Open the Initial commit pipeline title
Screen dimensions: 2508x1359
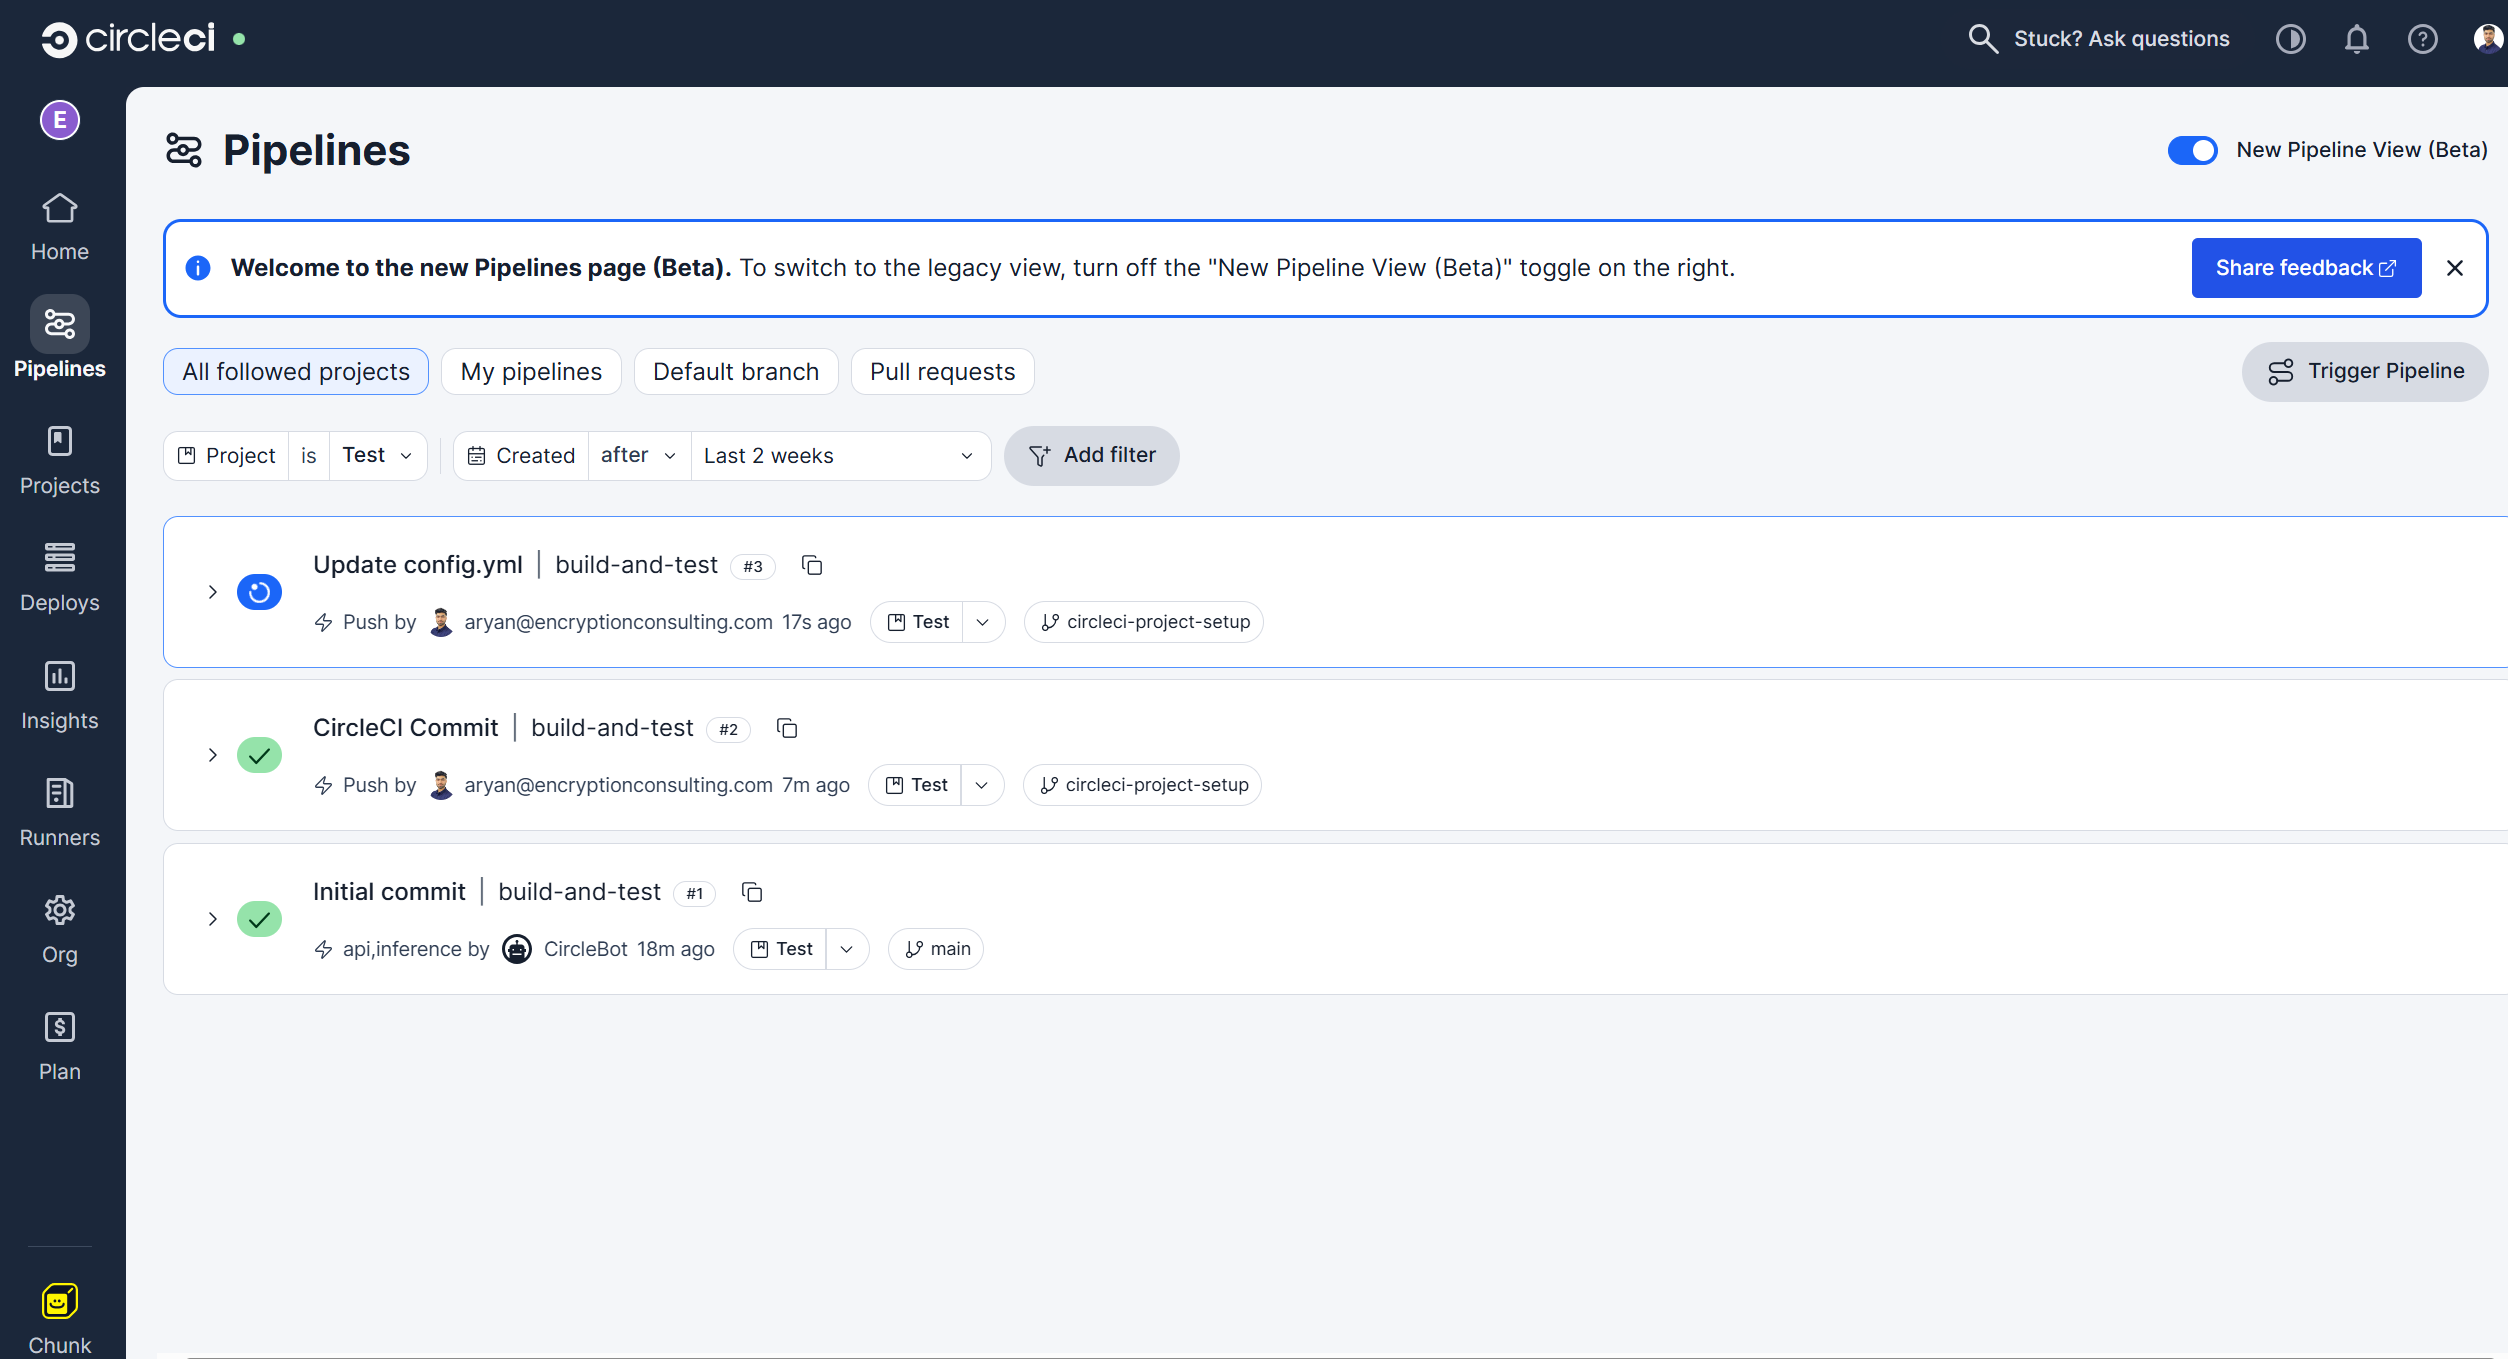tap(389, 892)
